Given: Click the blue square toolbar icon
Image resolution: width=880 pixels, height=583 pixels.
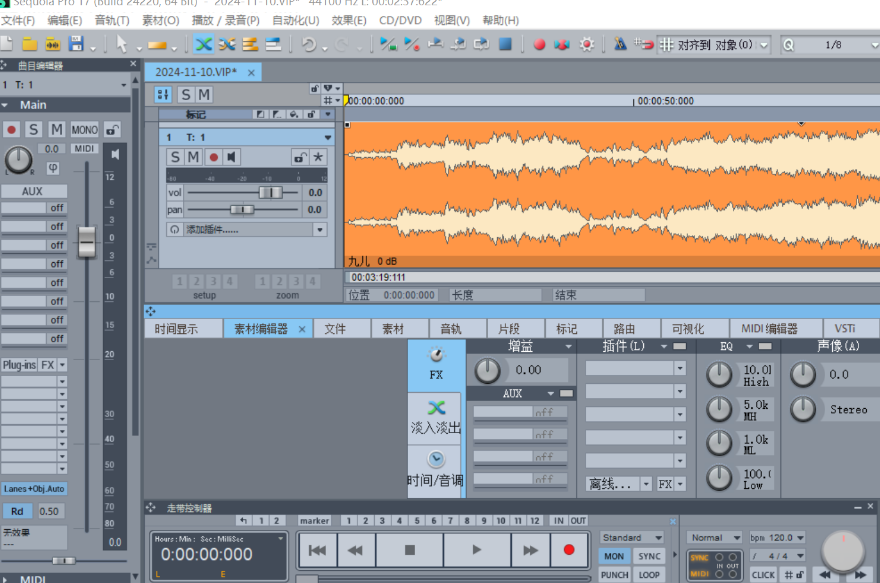Looking at the screenshot, I should tap(505, 44).
